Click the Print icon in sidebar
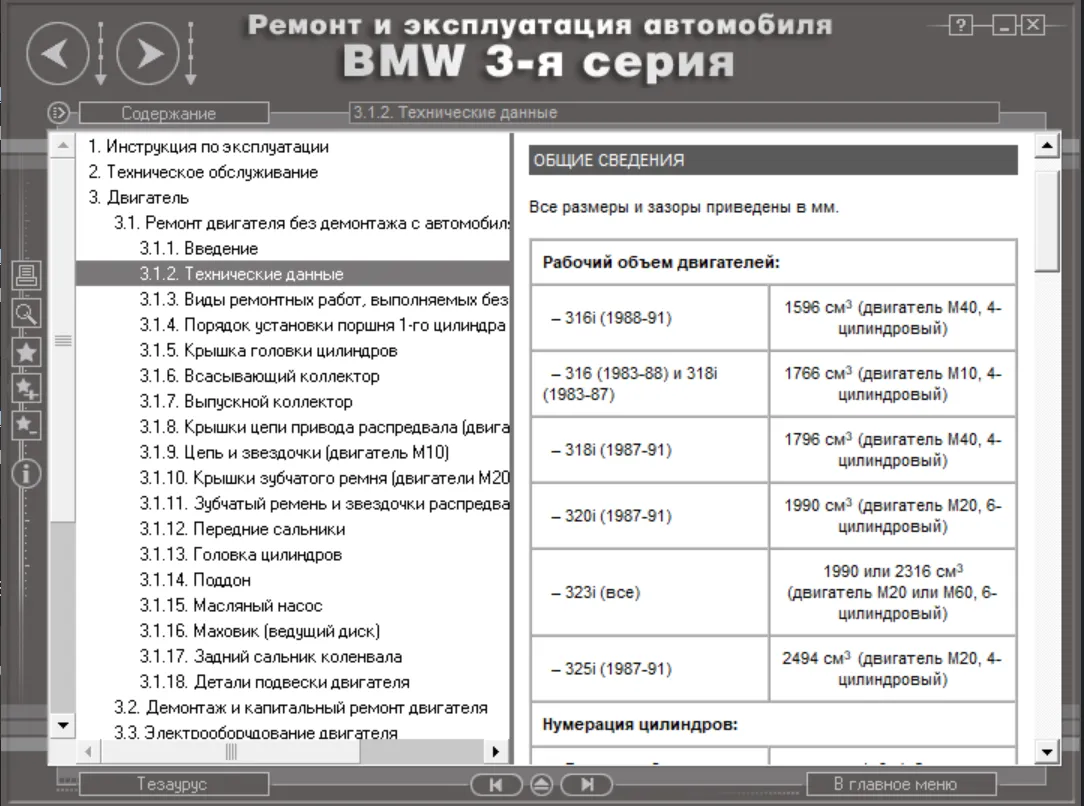 (x=26, y=274)
